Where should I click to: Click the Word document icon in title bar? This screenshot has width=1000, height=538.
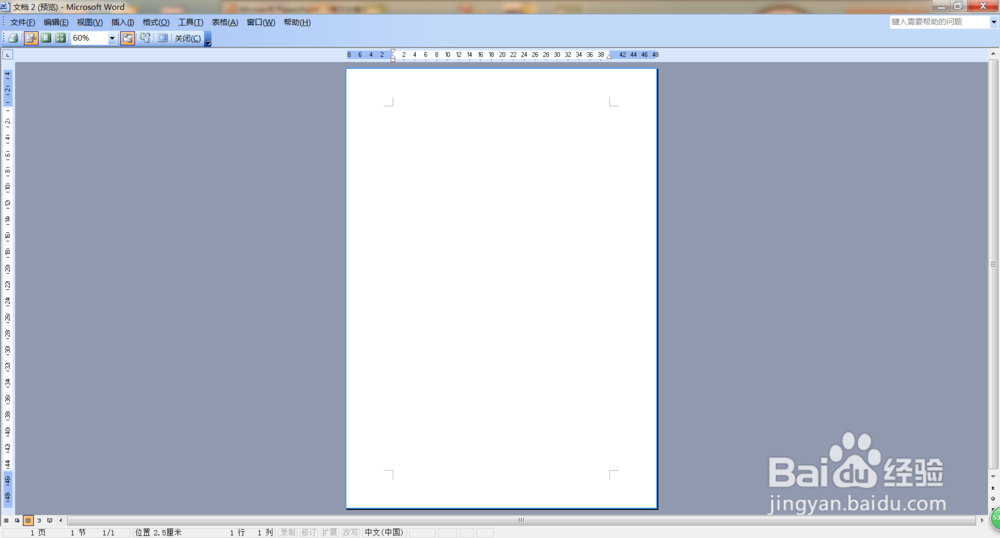[x=6, y=6]
